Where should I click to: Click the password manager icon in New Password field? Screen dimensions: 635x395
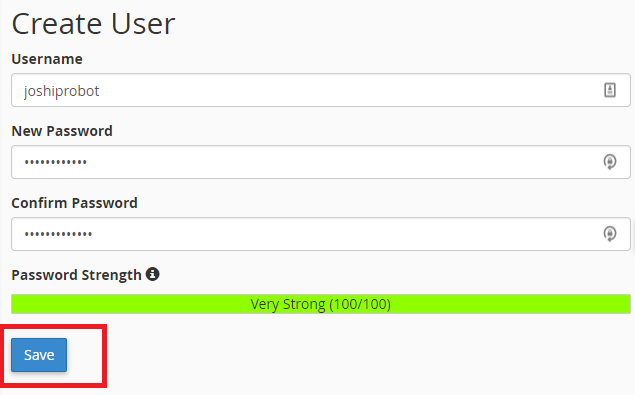point(610,162)
